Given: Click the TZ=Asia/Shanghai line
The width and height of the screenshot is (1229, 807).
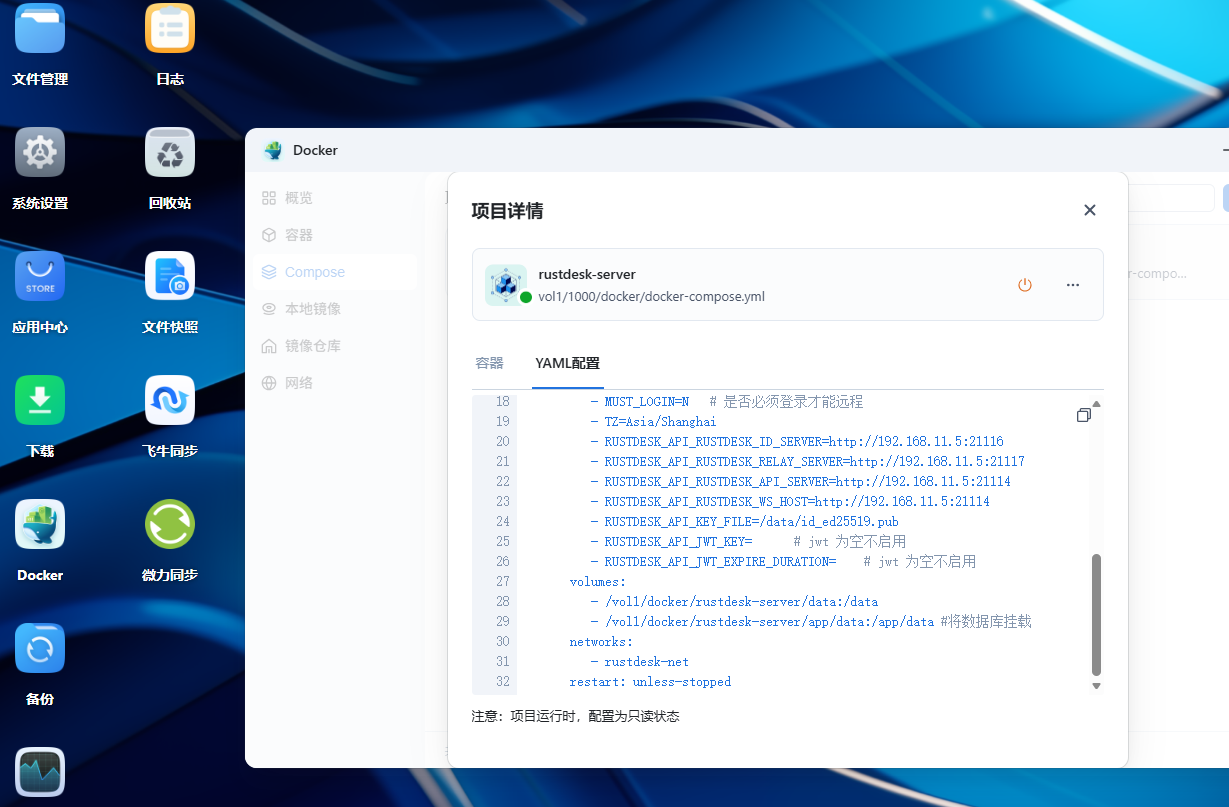Looking at the screenshot, I should pos(653,422).
